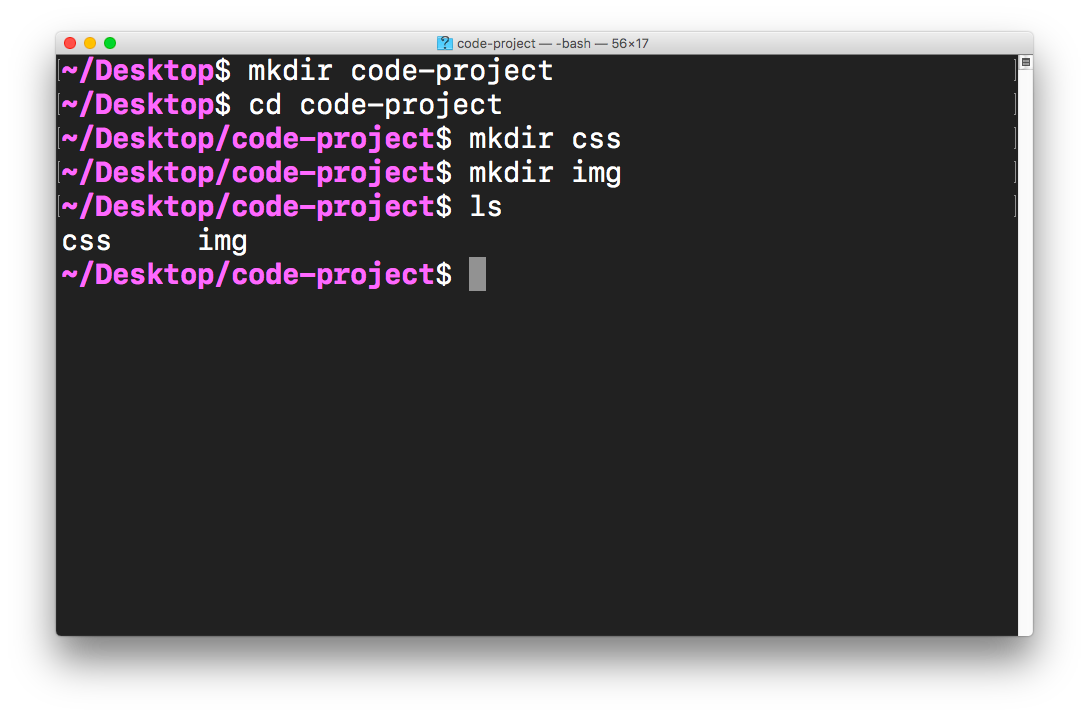Image resolution: width=1089 pixels, height=716 pixels.
Task: Click the cd code-project command text
Action: coord(378,104)
